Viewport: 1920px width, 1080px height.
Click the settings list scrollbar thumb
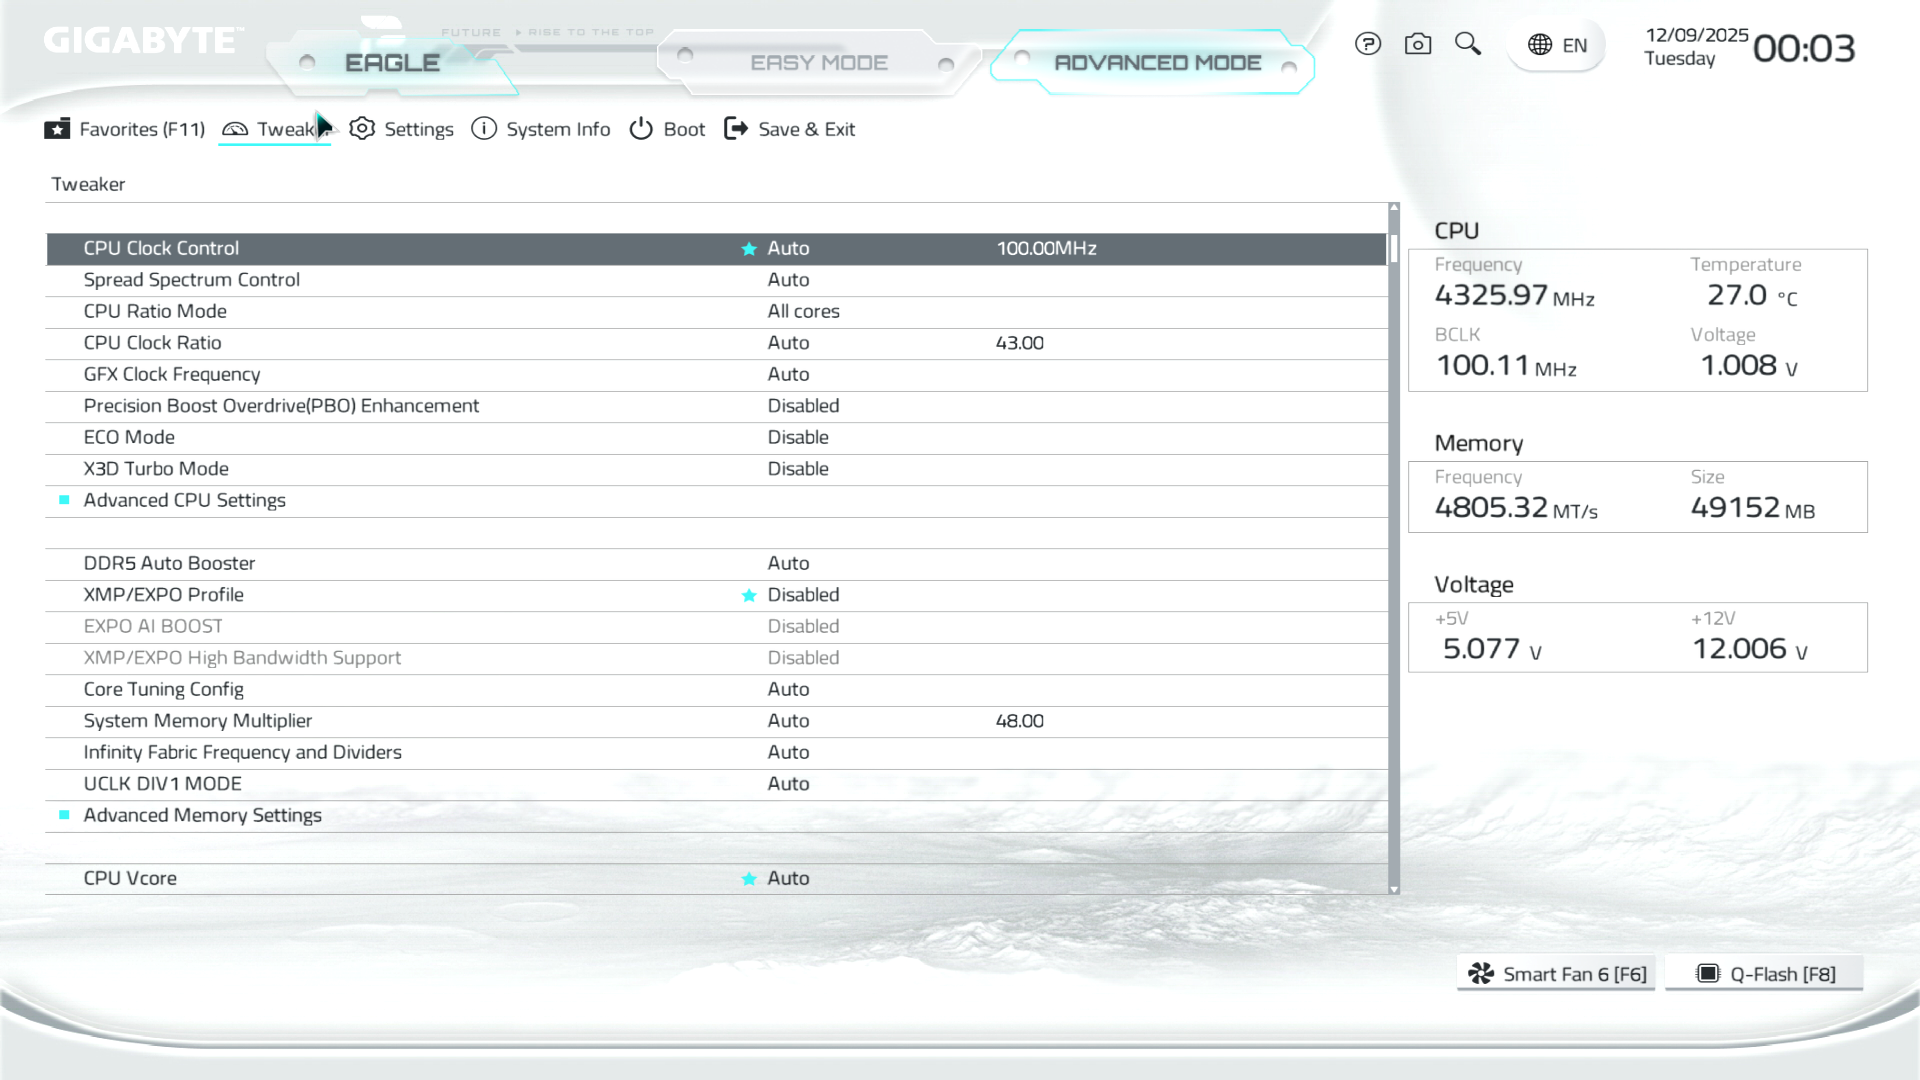[1393, 248]
